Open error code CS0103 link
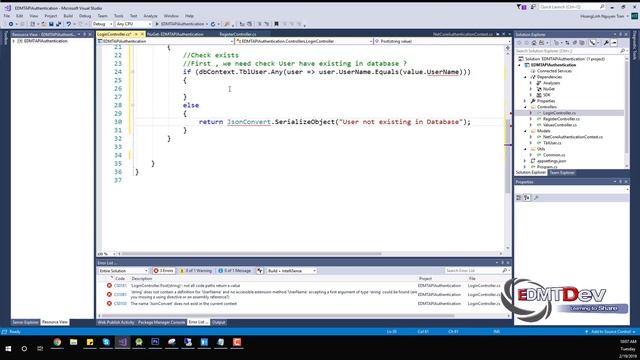Screen dimensions: 640x360 click(x=120, y=304)
